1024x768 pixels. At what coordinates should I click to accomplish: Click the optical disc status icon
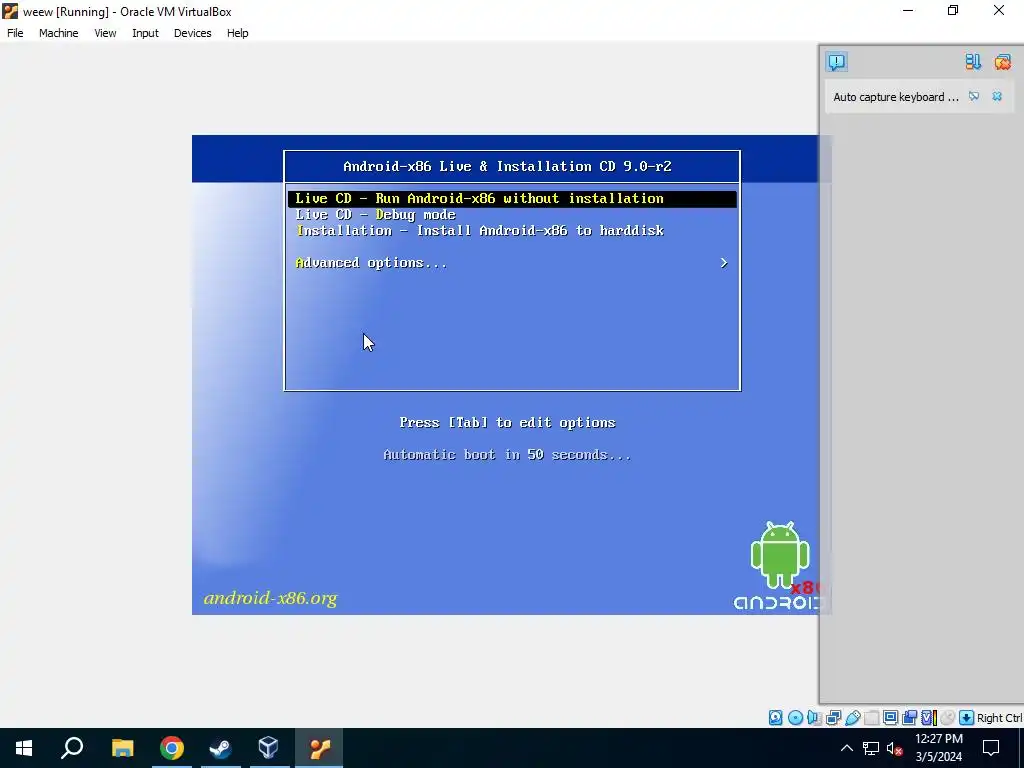tap(795, 718)
